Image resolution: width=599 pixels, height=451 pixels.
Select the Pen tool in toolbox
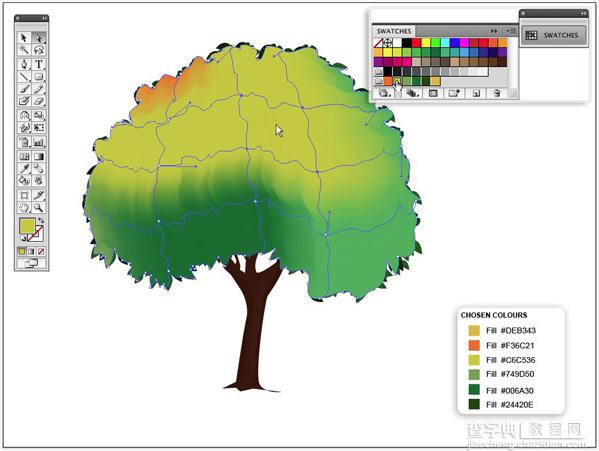[x=24, y=64]
